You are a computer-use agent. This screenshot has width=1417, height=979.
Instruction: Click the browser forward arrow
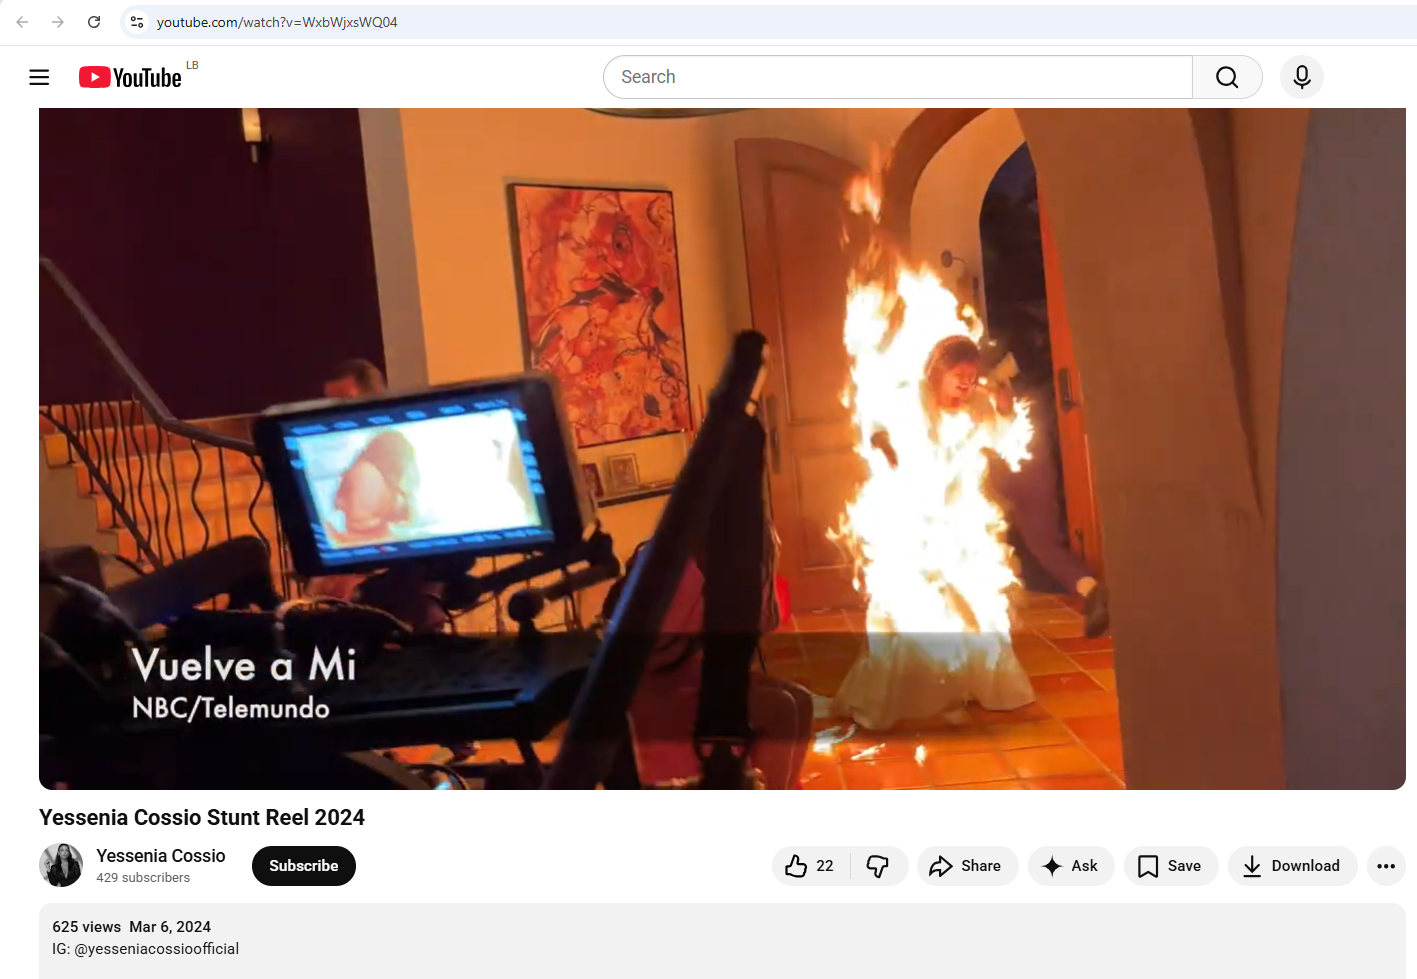pos(58,22)
